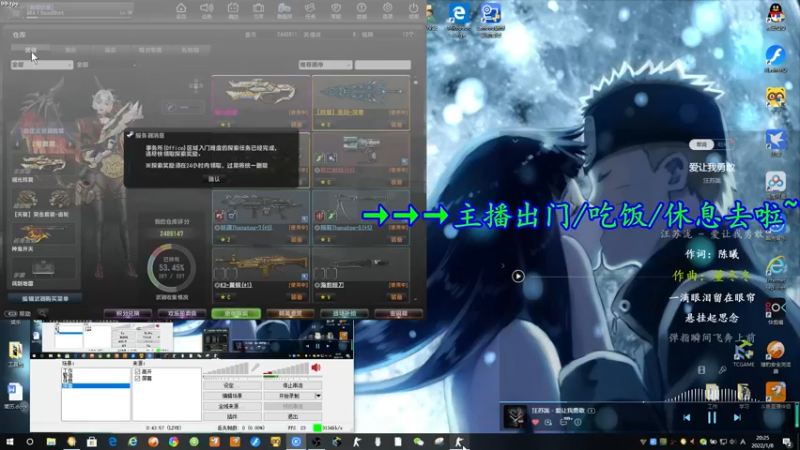Select the highlighted scene in the scene list
Viewport: 800px width, 450px height.
96,386
